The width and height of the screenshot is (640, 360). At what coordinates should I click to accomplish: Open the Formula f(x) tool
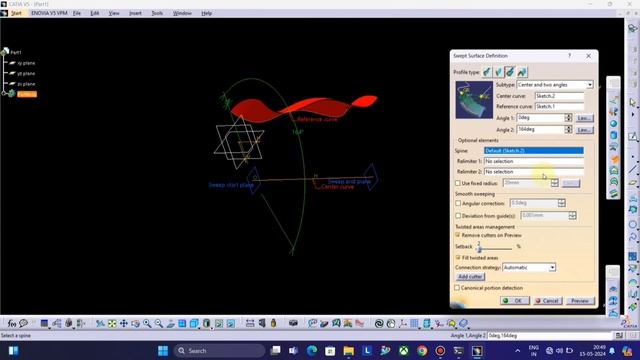[x=12, y=324]
